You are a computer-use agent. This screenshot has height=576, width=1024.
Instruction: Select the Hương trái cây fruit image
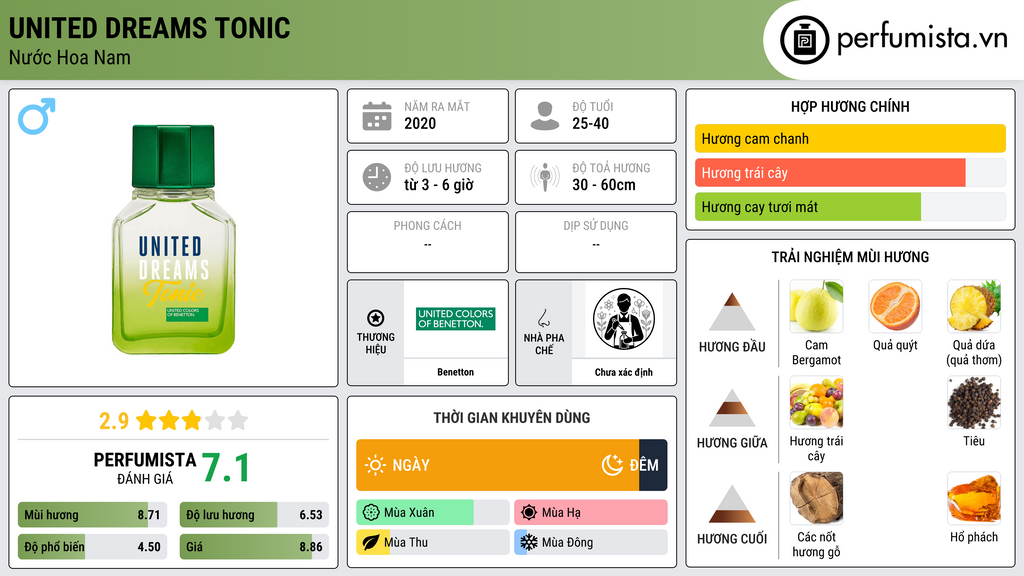[816, 402]
